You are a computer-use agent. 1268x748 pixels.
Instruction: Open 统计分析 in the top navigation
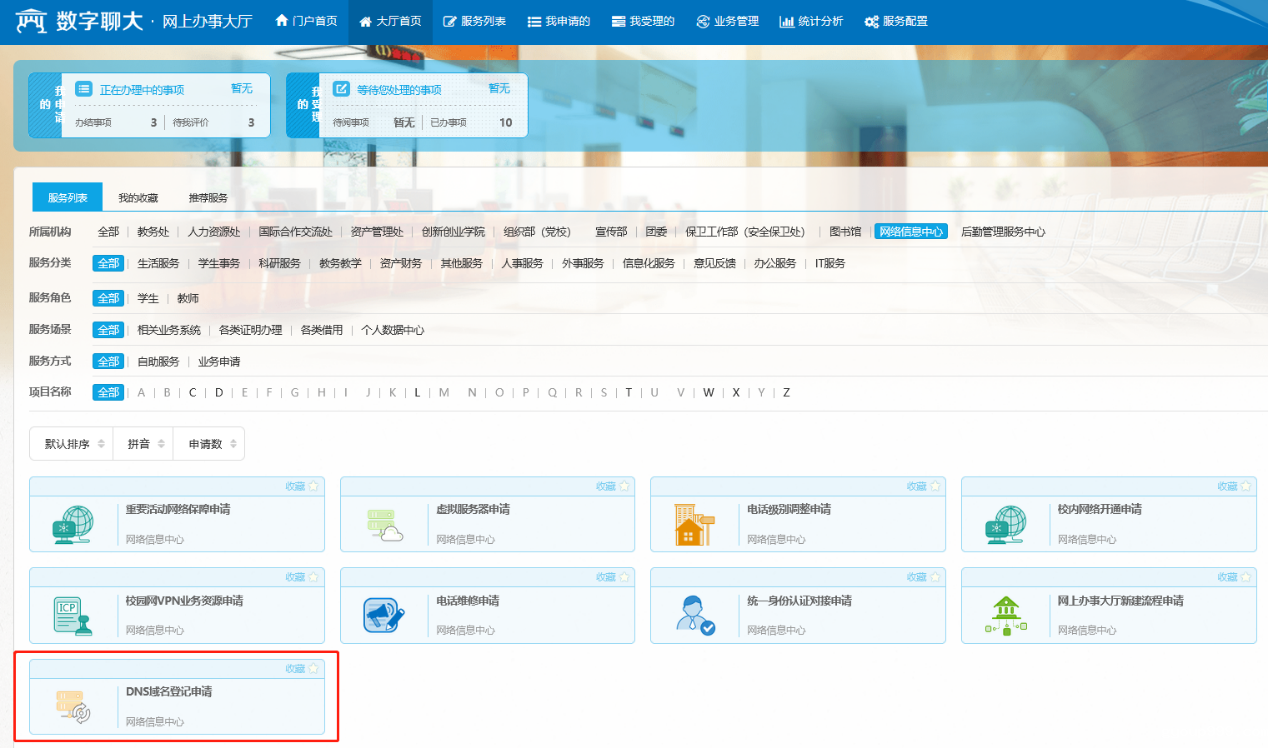811,21
